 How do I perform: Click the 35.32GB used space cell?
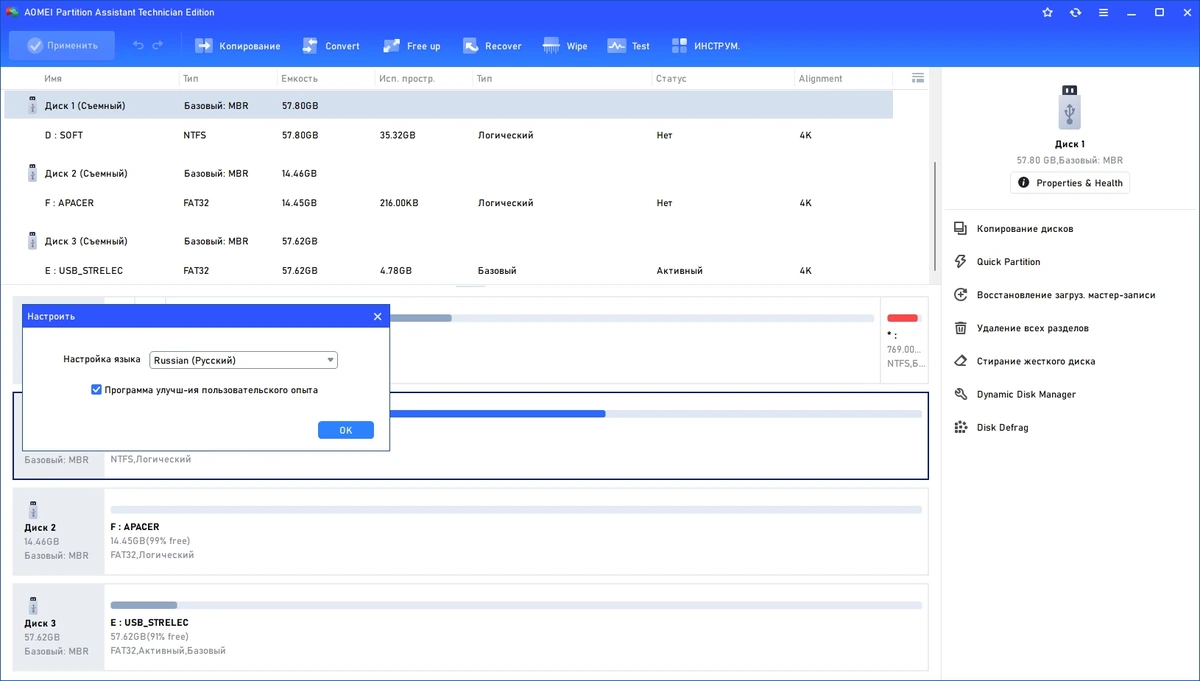click(x=398, y=135)
